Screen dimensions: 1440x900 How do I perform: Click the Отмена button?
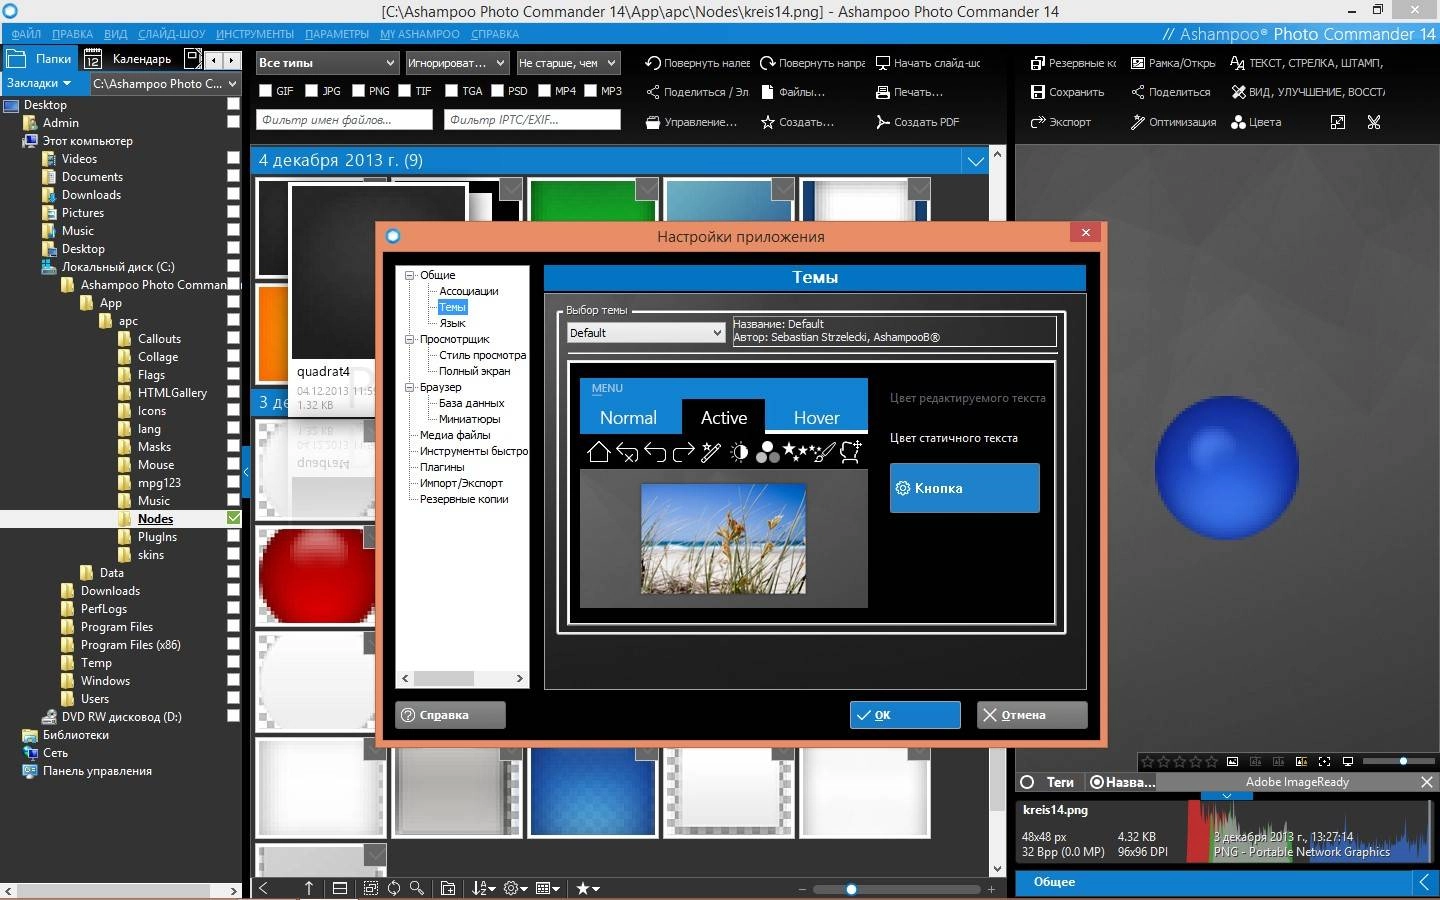pos(1032,715)
